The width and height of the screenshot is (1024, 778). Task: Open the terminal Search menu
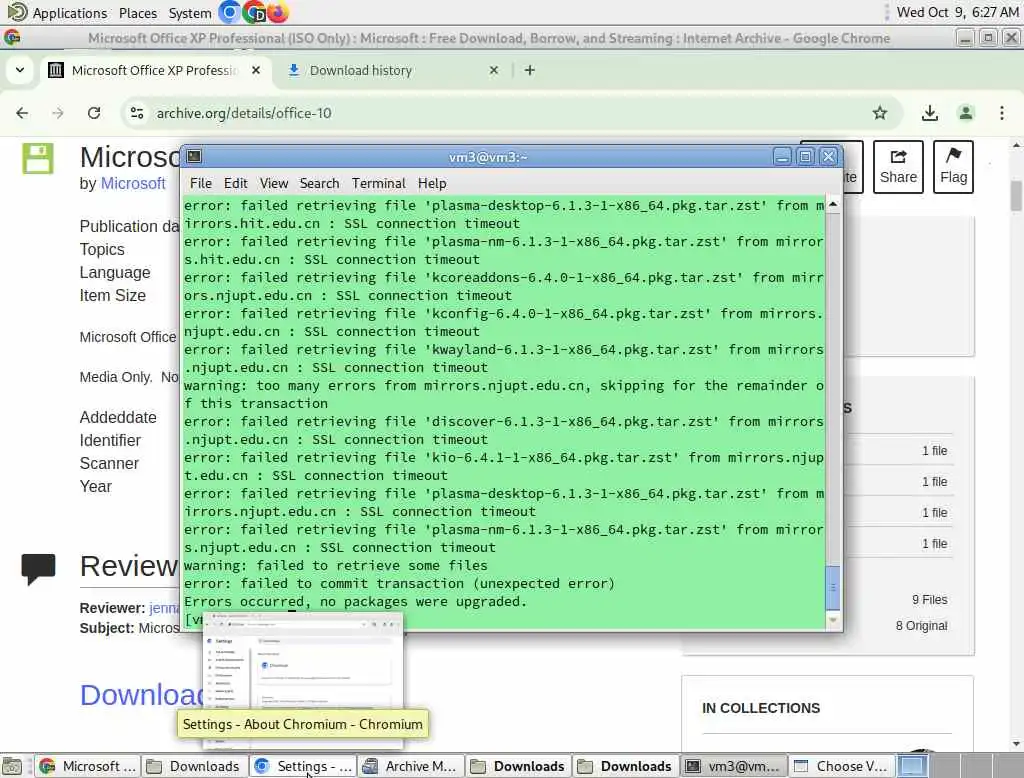319,184
